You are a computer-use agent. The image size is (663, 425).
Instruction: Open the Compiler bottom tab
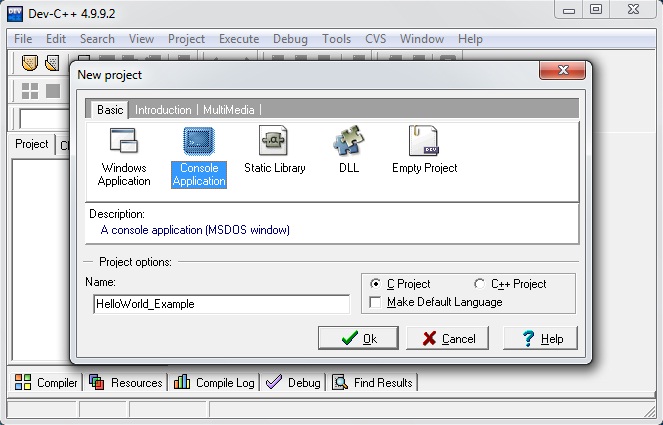point(46,383)
